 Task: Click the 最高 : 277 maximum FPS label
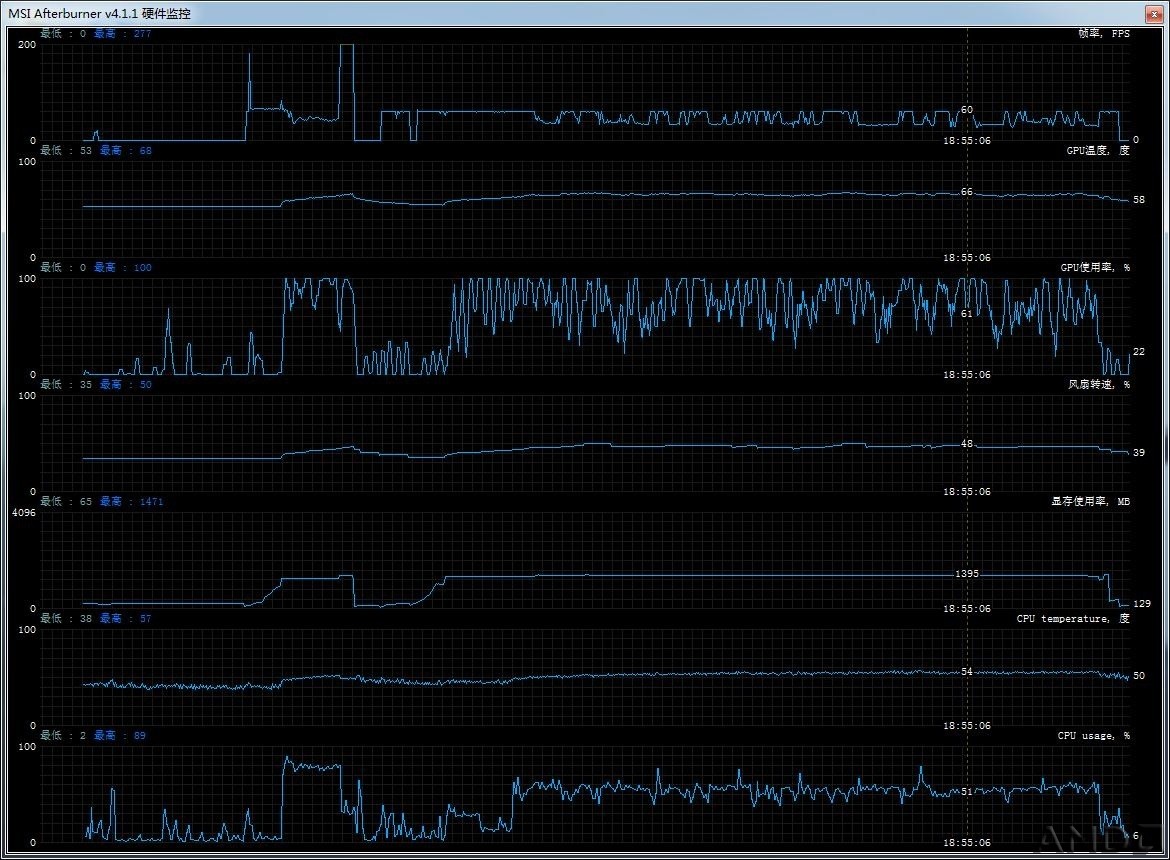coord(122,34)
